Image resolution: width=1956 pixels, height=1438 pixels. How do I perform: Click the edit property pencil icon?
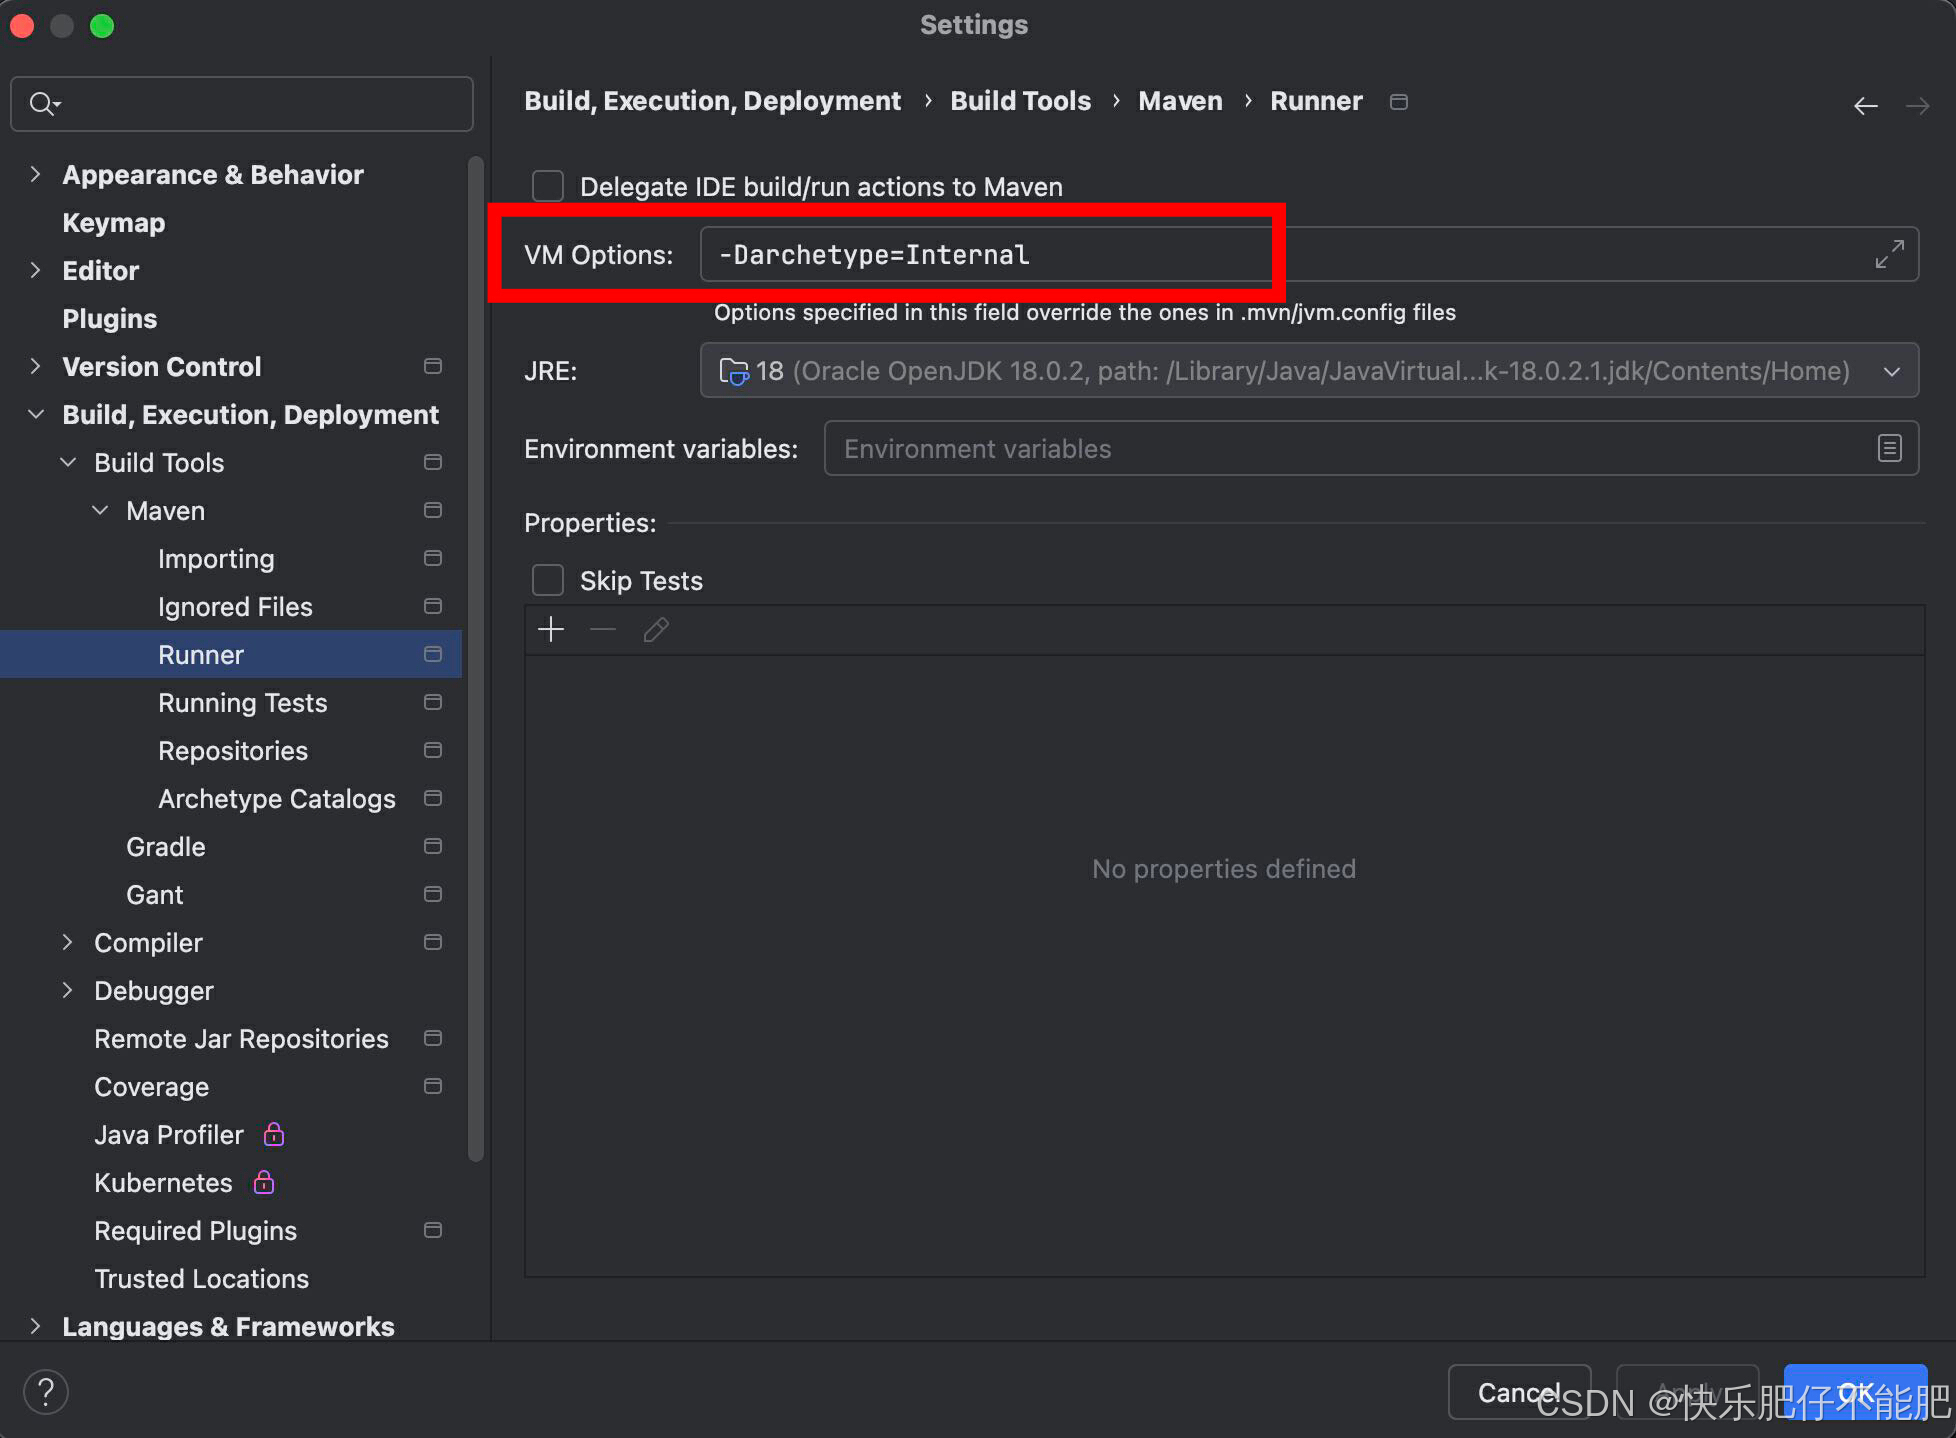(656, 629)
